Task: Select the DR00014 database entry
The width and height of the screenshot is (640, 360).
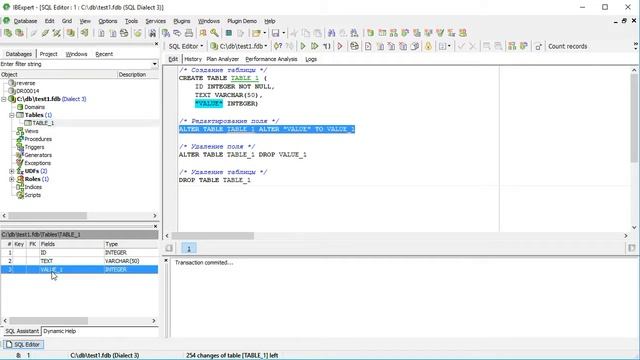Action: click(27, 91)
